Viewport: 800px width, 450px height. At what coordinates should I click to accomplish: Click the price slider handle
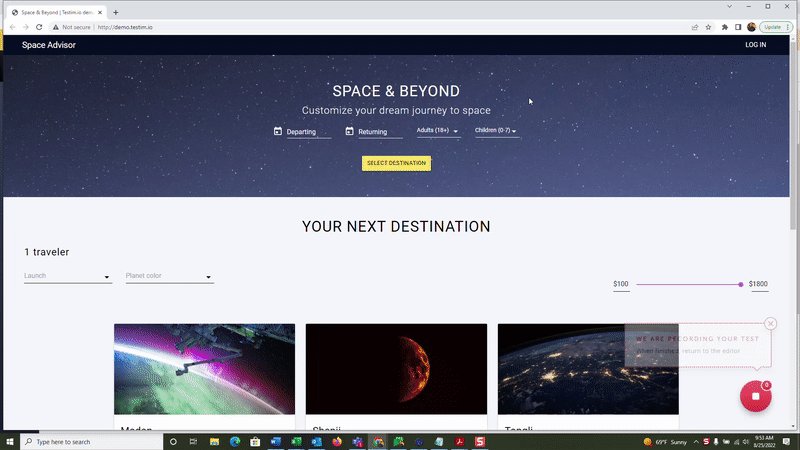(x=740, y=284)
